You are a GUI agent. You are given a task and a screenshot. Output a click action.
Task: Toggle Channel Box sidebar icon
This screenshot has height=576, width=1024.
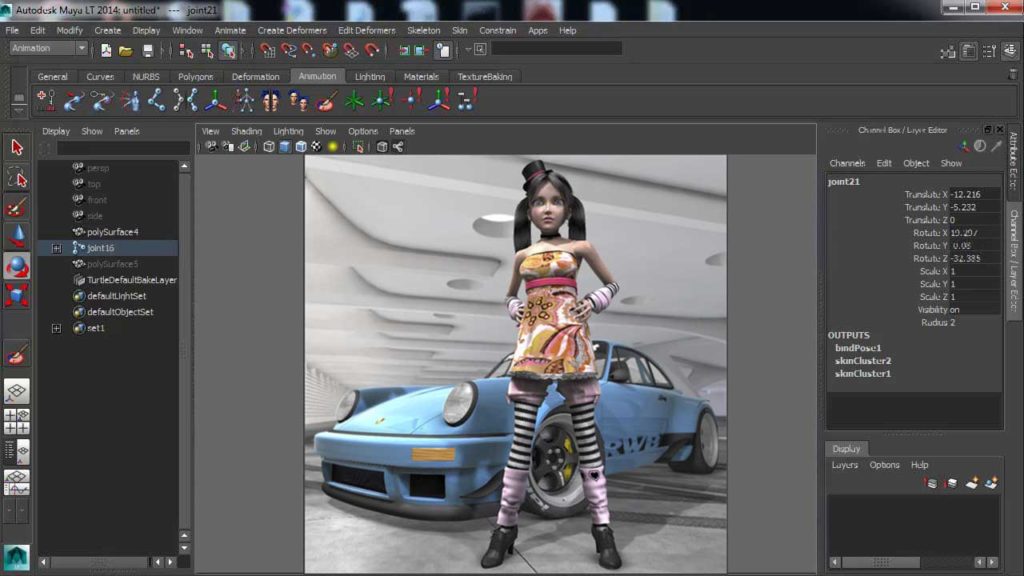(1010, 51)
